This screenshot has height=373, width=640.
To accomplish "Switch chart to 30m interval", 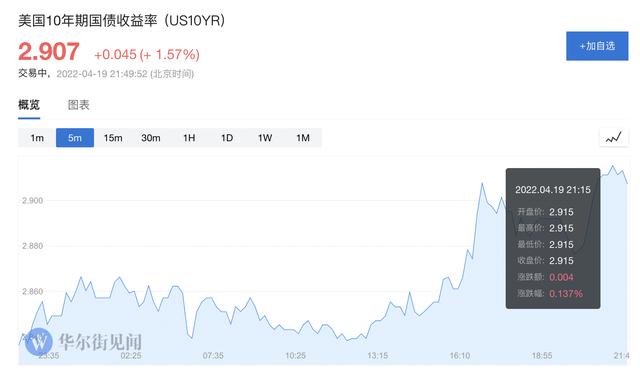I will pyautogui.click(x=151, y=138).
